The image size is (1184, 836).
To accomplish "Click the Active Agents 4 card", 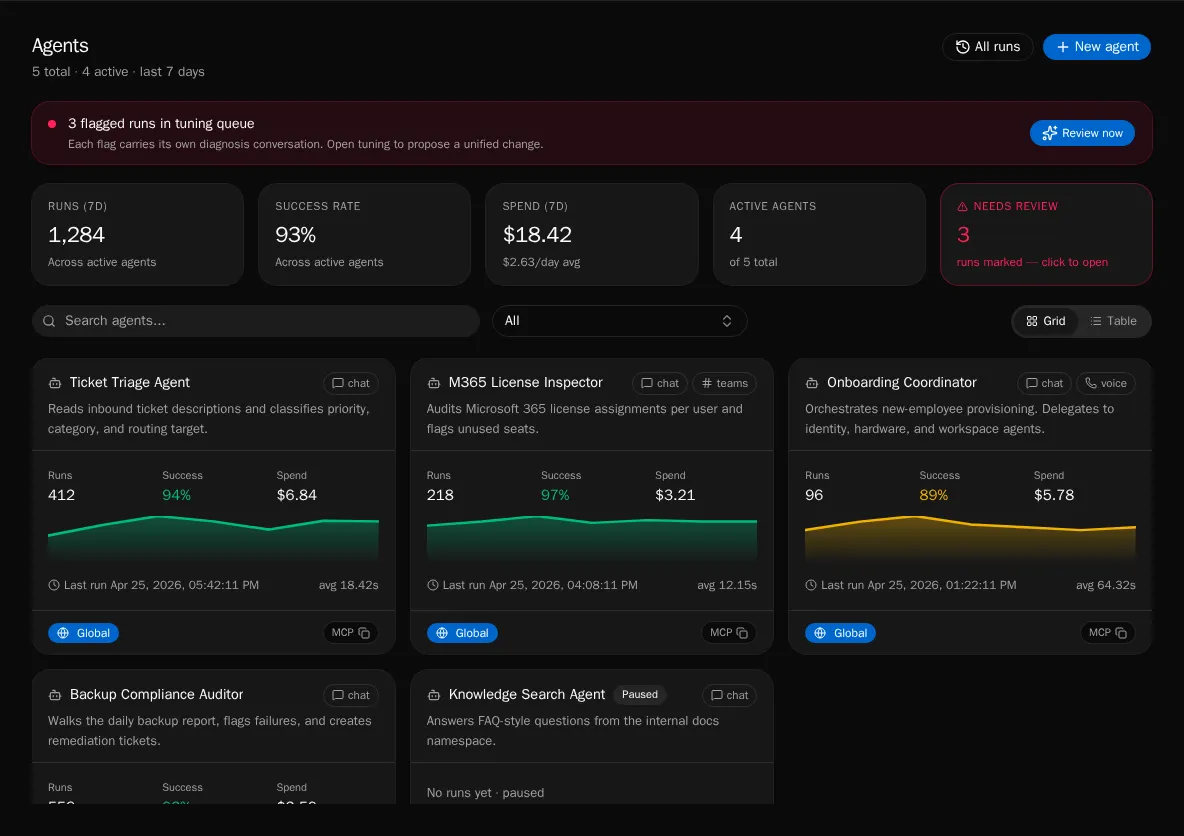I will click(x=819, y=234).
